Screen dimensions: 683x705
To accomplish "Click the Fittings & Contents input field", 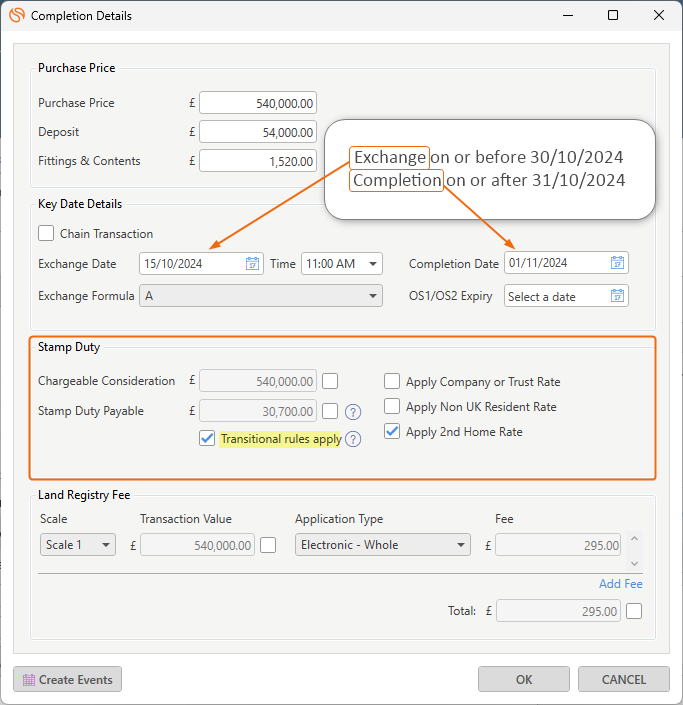I will [258, 161].
